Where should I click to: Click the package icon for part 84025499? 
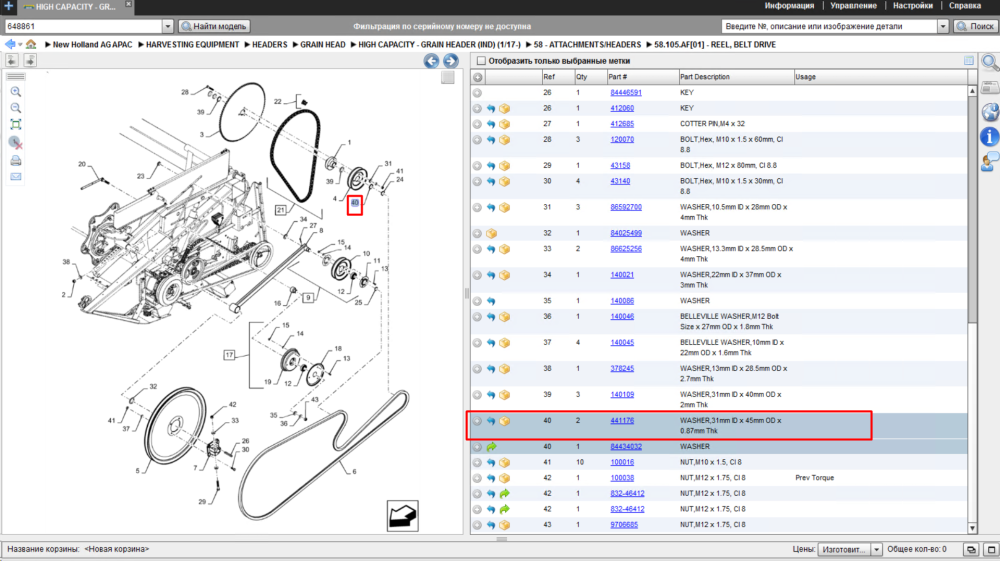(491, 234)
